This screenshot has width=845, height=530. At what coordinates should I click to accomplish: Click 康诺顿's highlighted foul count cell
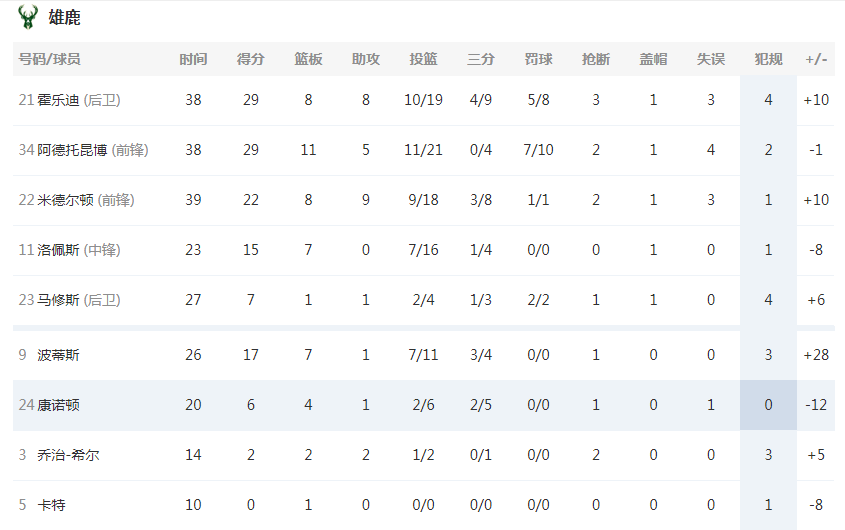tap(768, 405)
